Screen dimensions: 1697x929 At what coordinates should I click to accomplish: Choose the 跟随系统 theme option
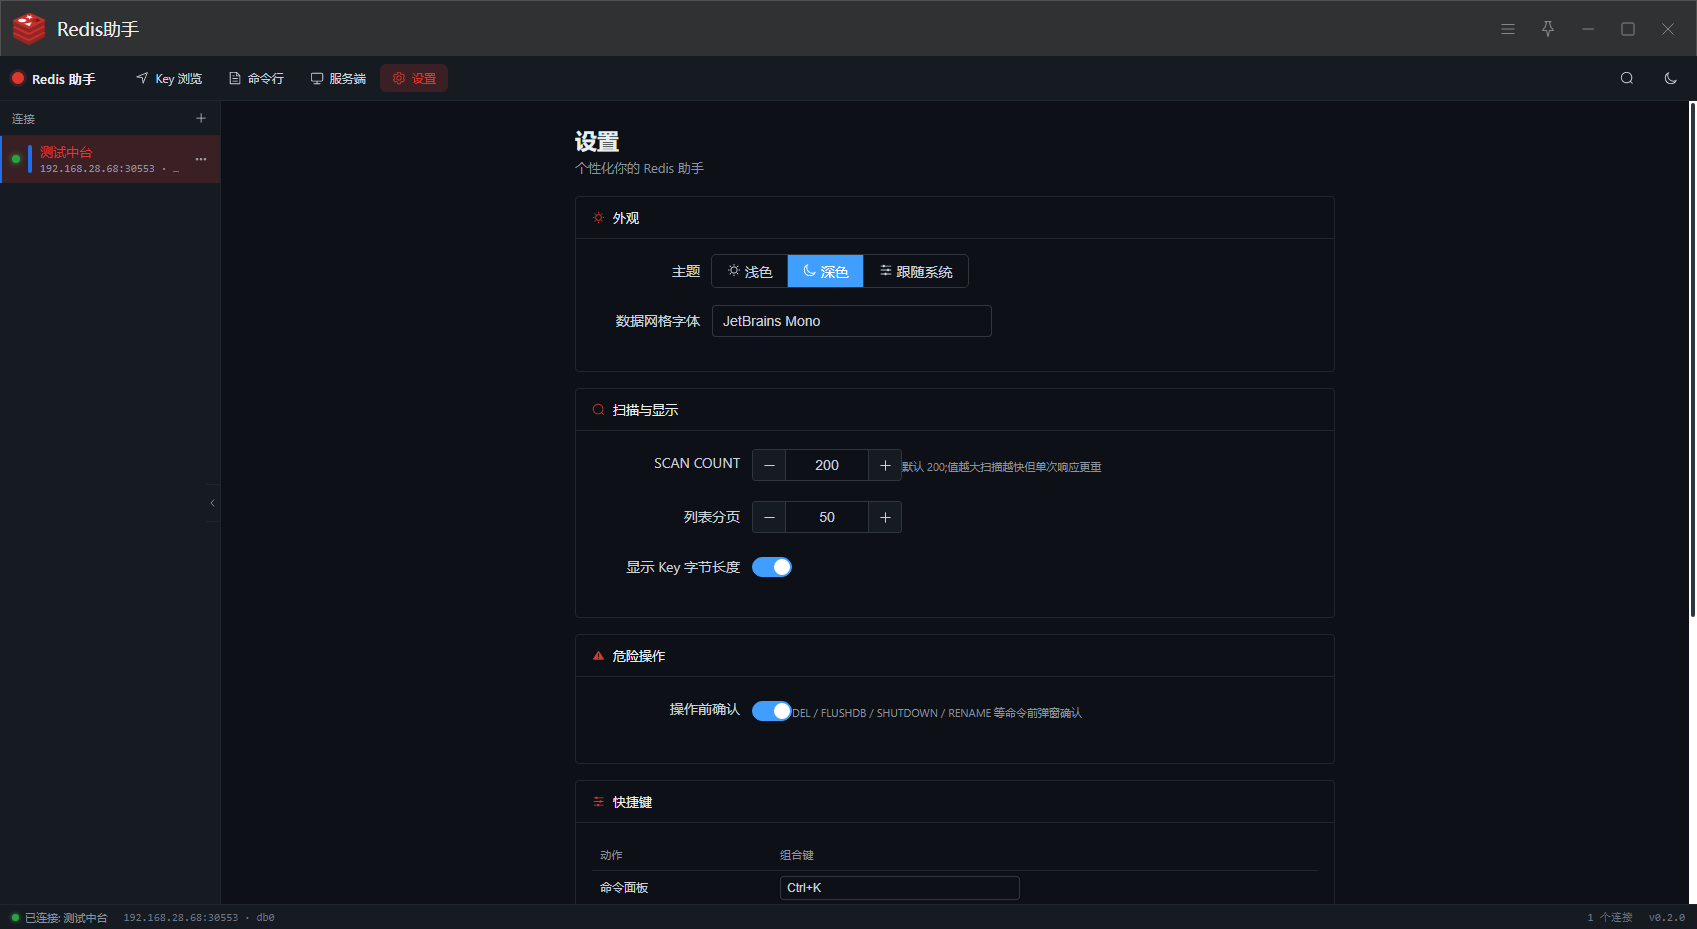pos(916,271)
